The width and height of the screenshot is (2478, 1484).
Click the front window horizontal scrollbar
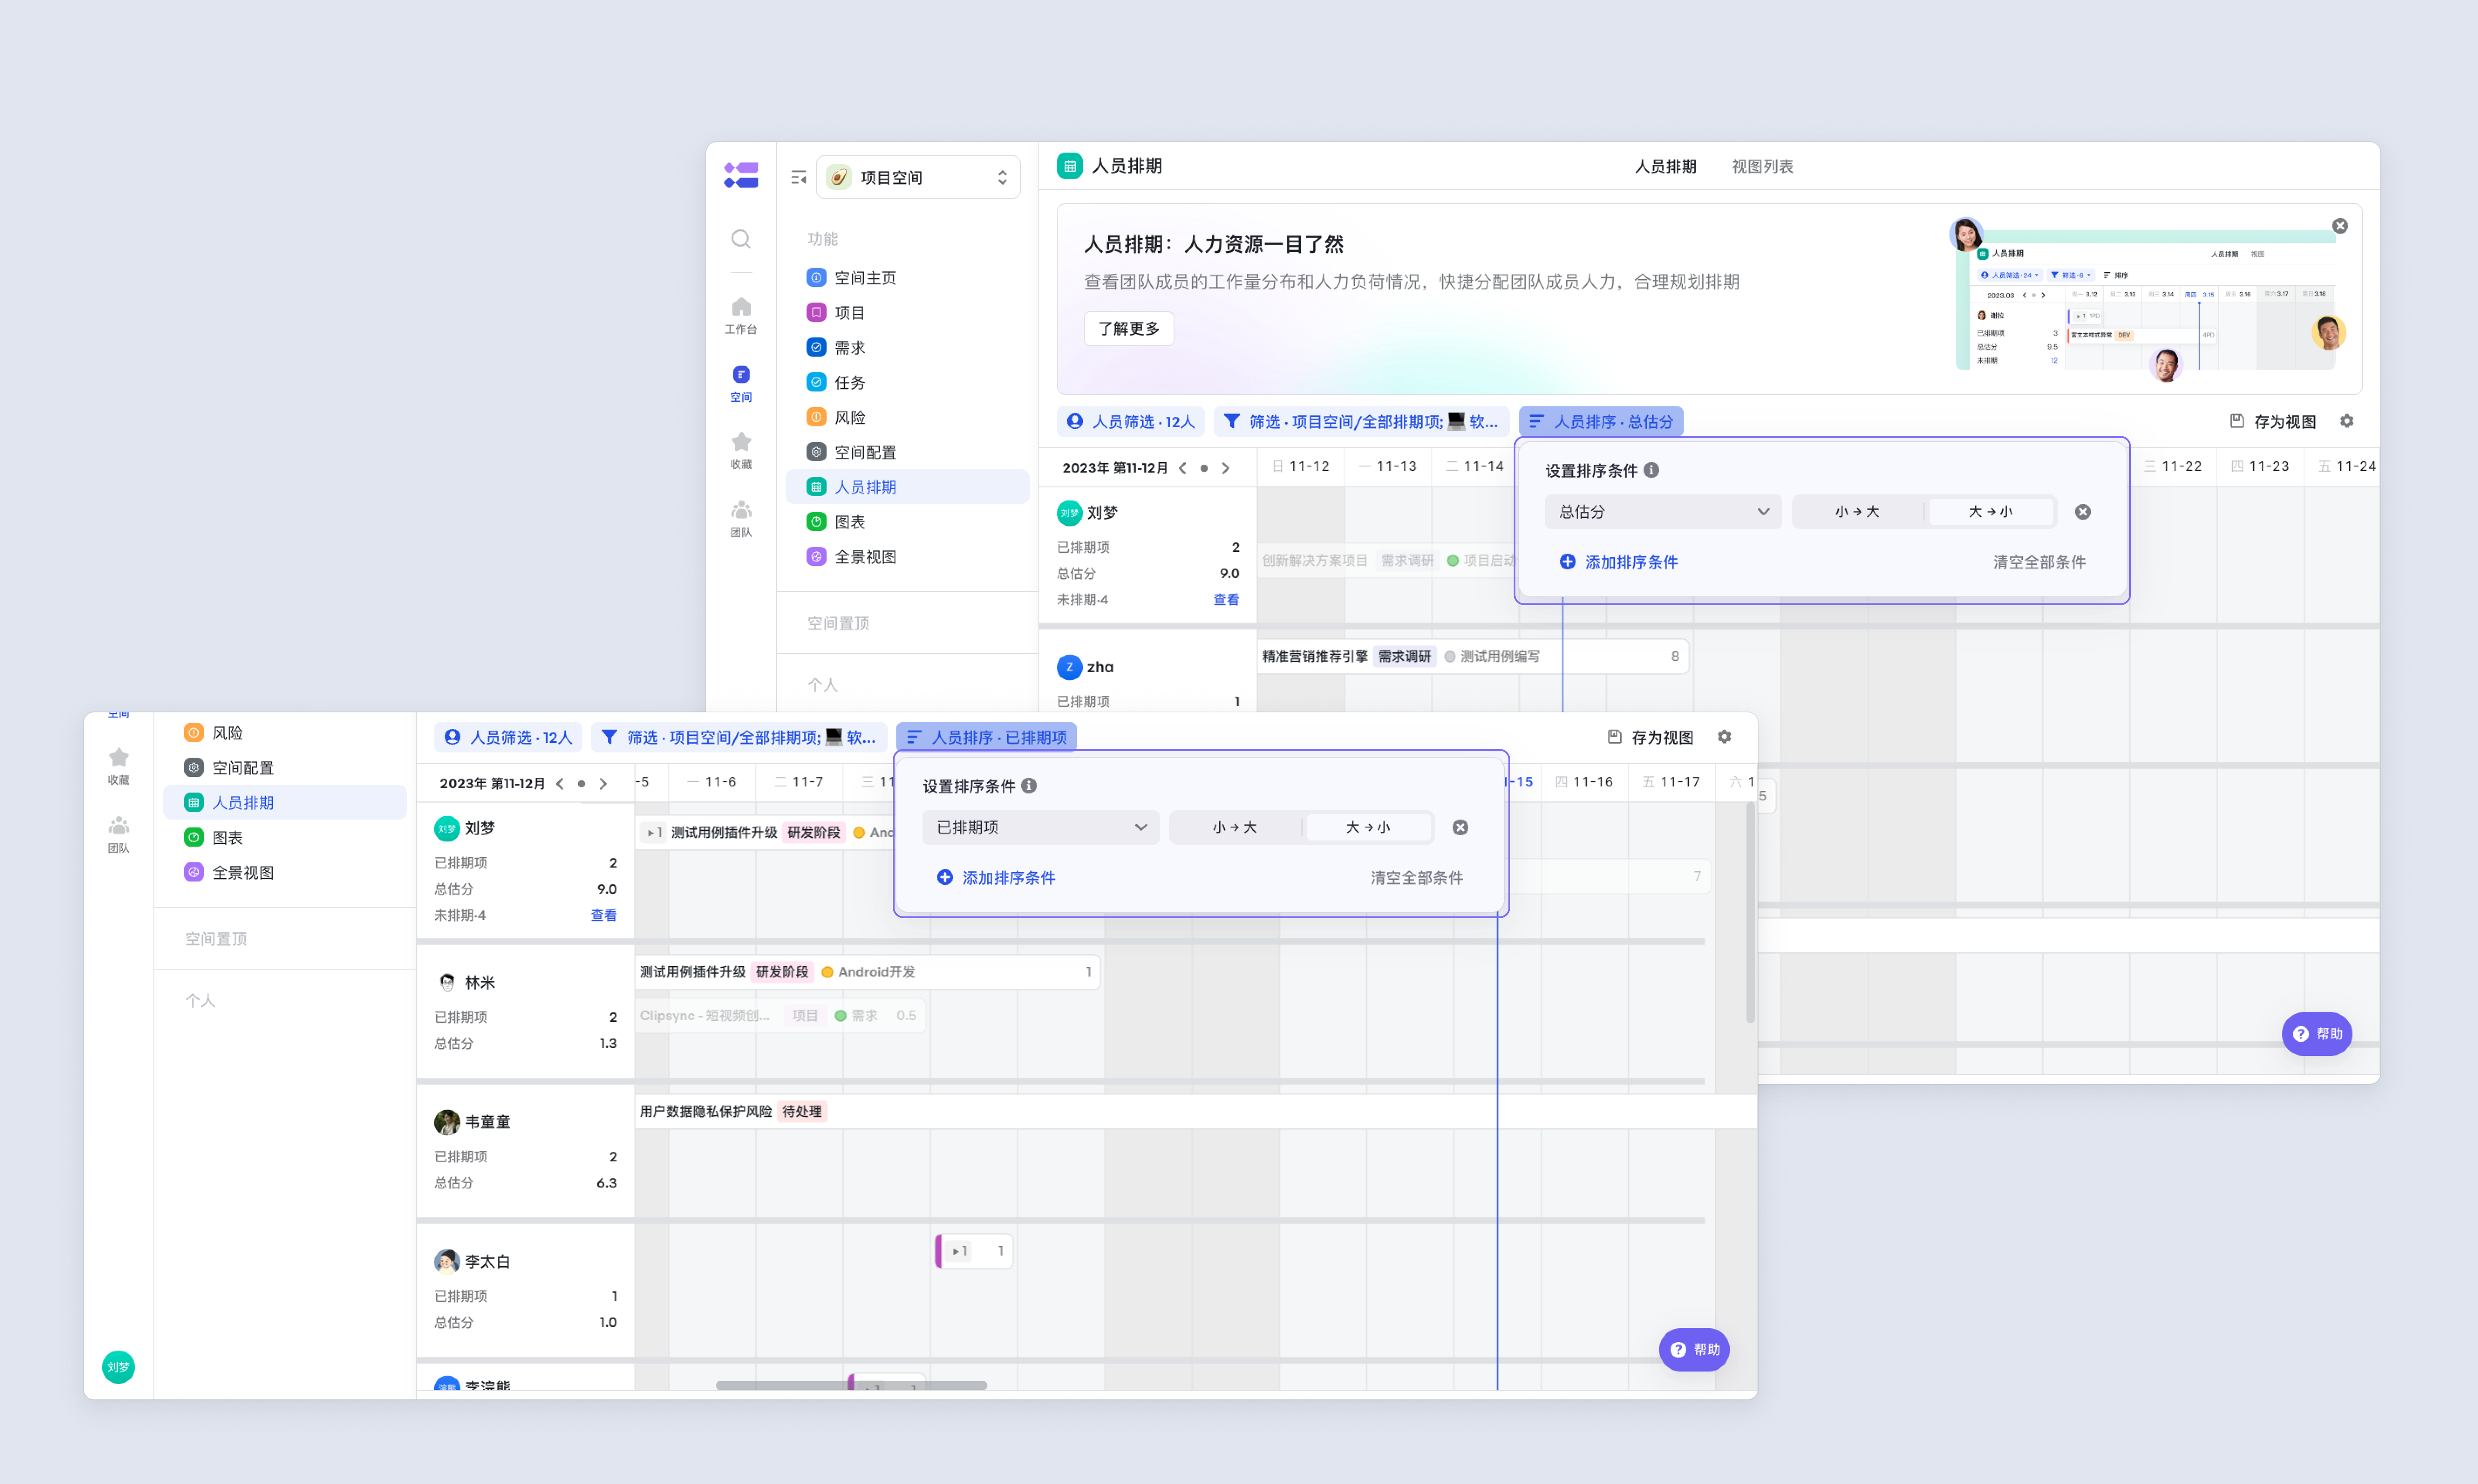(x=851, y=1385)
